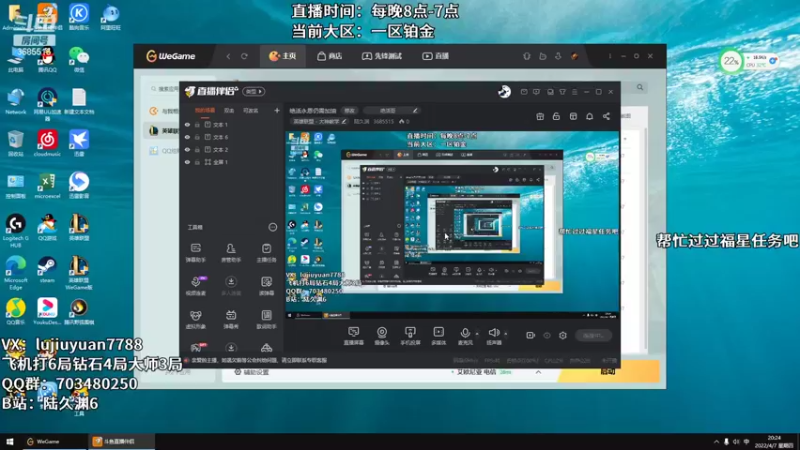Click WeGame refresh arrow icon

click(x=244, y=56)
